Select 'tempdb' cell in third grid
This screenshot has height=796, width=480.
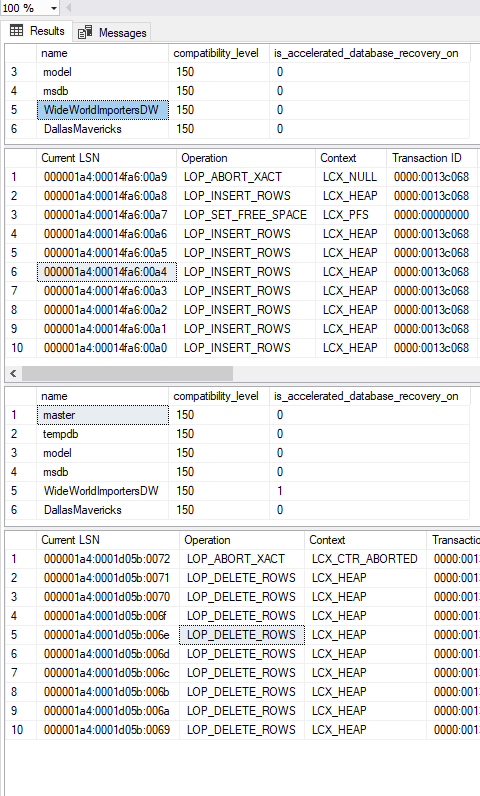click(102, 434)
